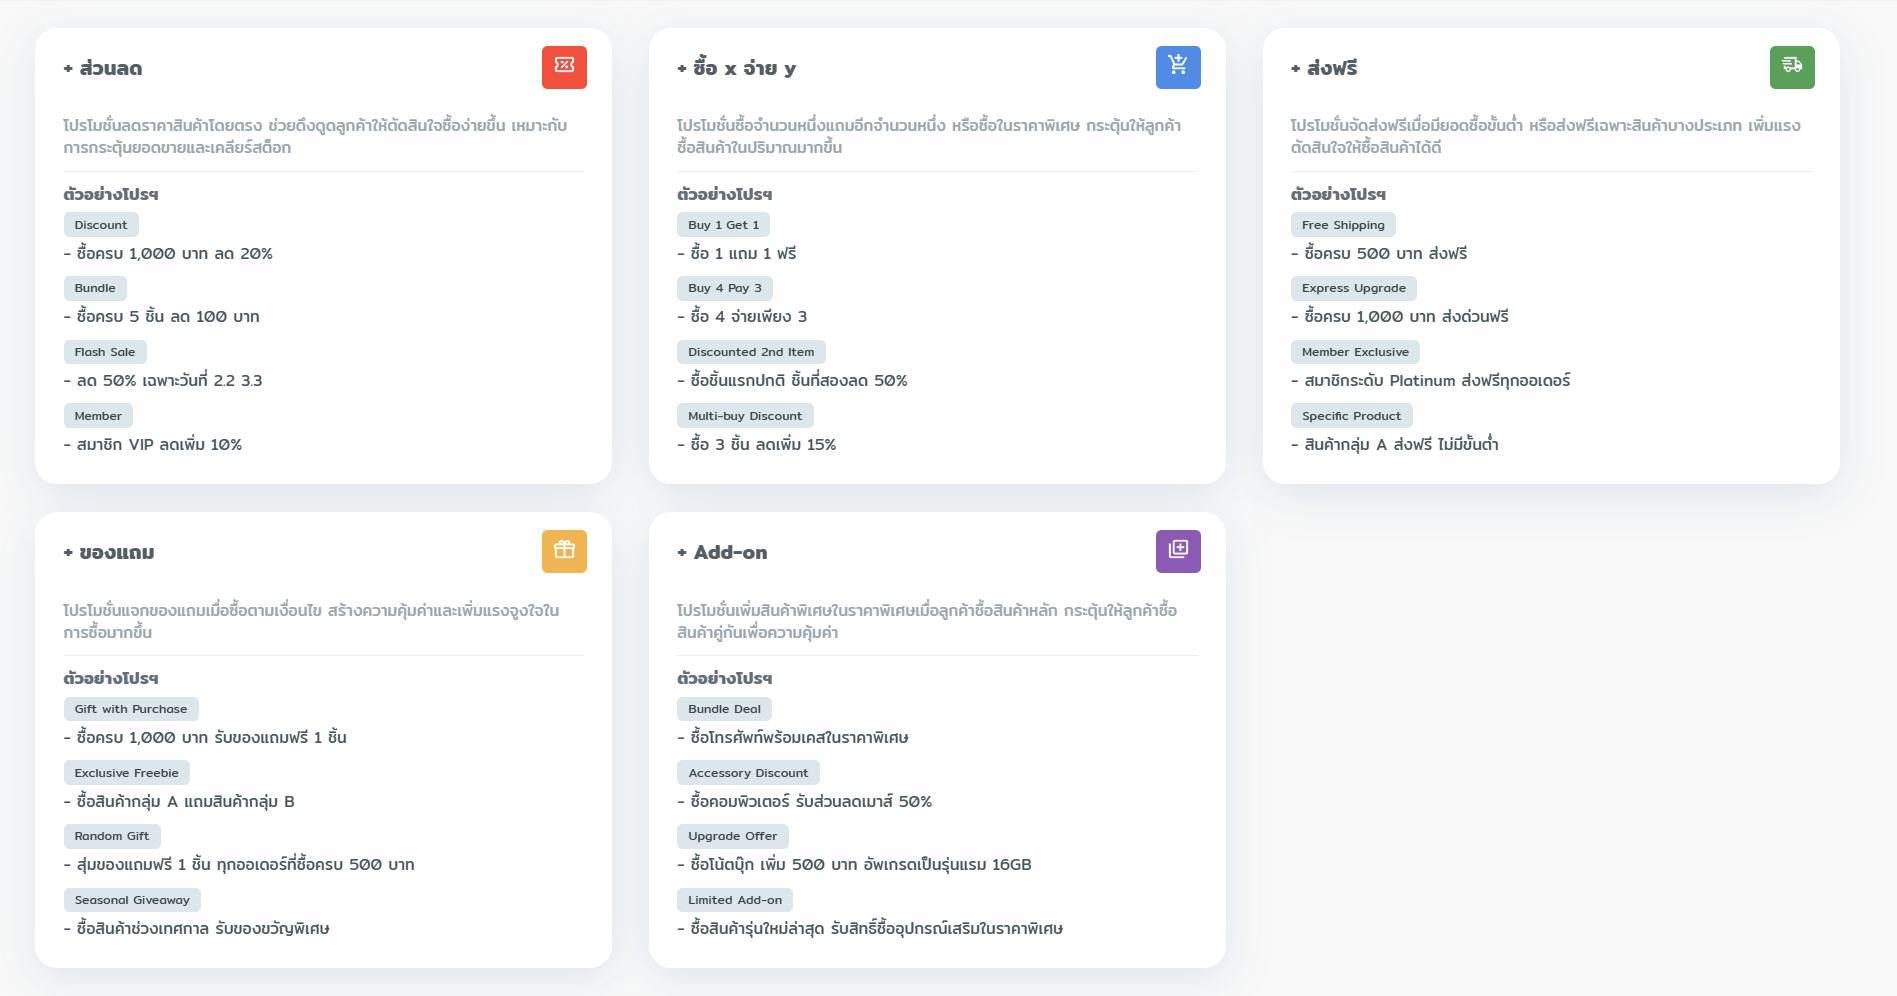This screenshot has height=996, width=1897.
Task: Click the Member Exclusive tag
Action: pyautogui.click(x=1355, y=352)
